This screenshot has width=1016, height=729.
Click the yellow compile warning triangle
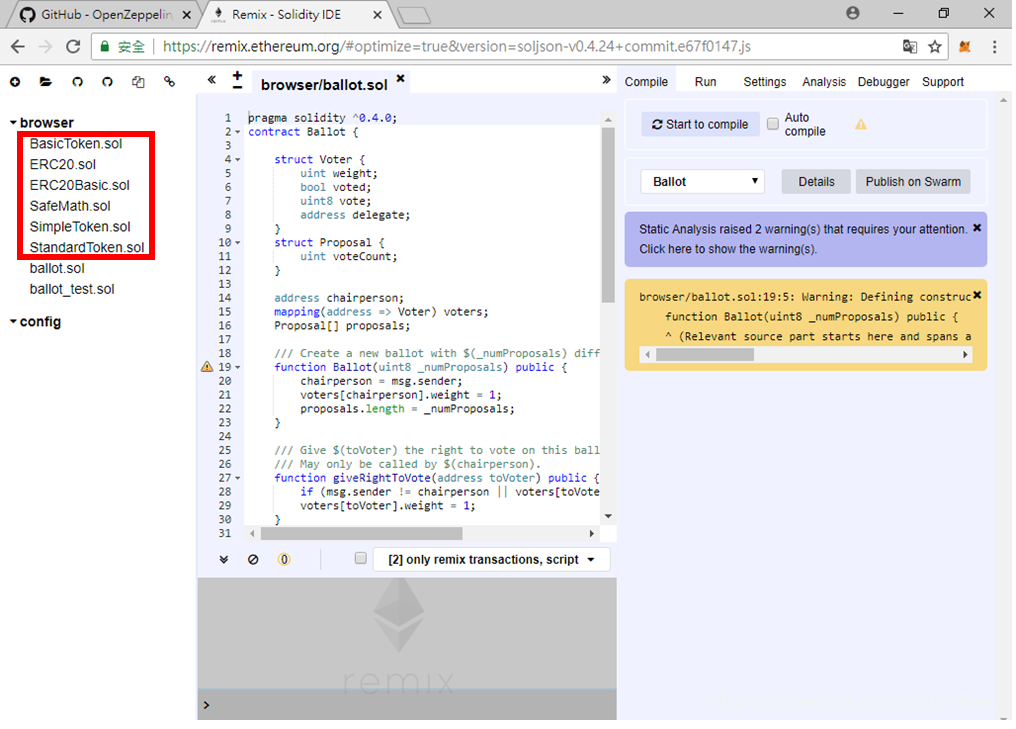coord(860,124)
